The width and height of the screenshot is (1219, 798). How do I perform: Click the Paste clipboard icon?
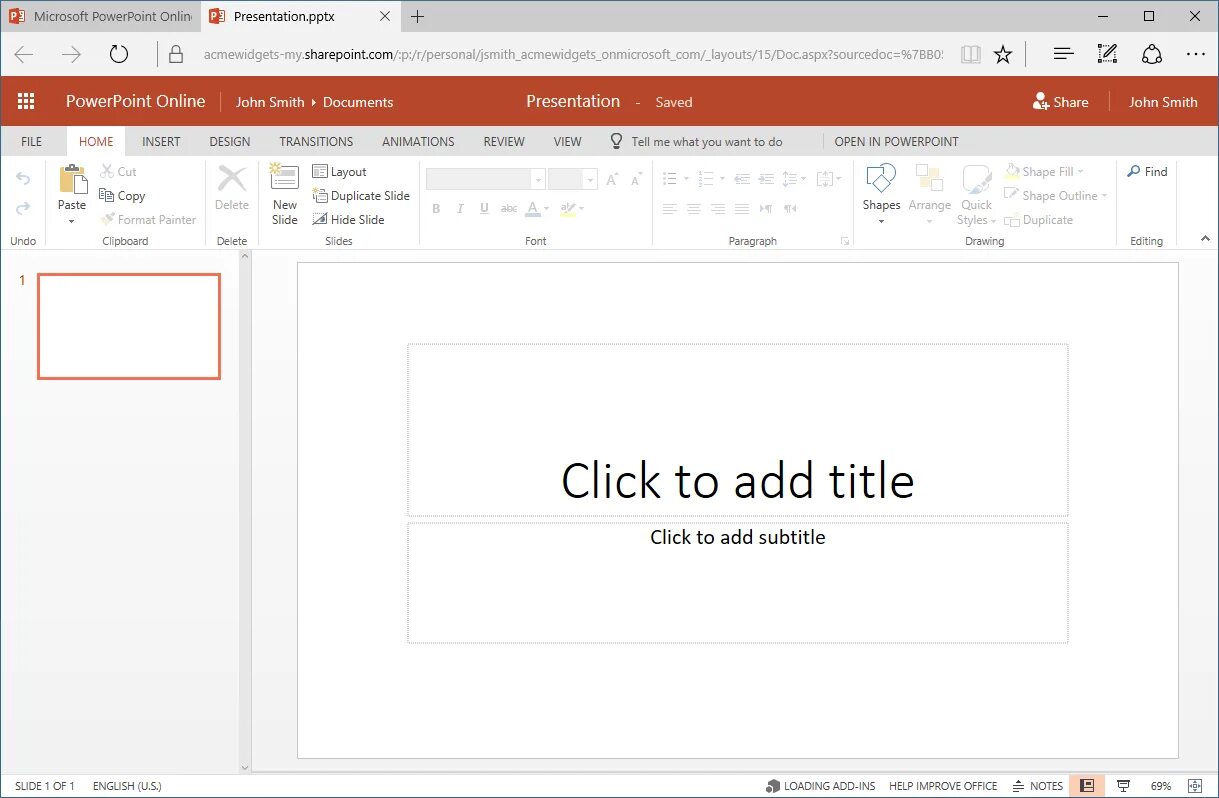coord(72,180)
